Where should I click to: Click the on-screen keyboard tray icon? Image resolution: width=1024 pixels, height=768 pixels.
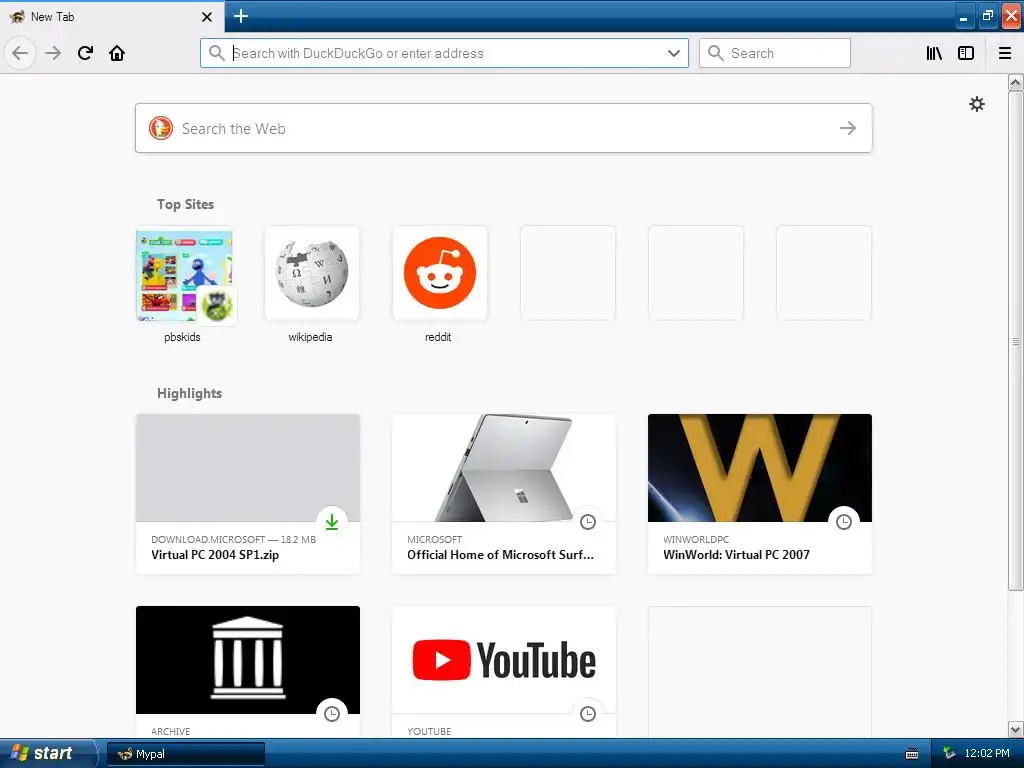click(x=912, y=754)
